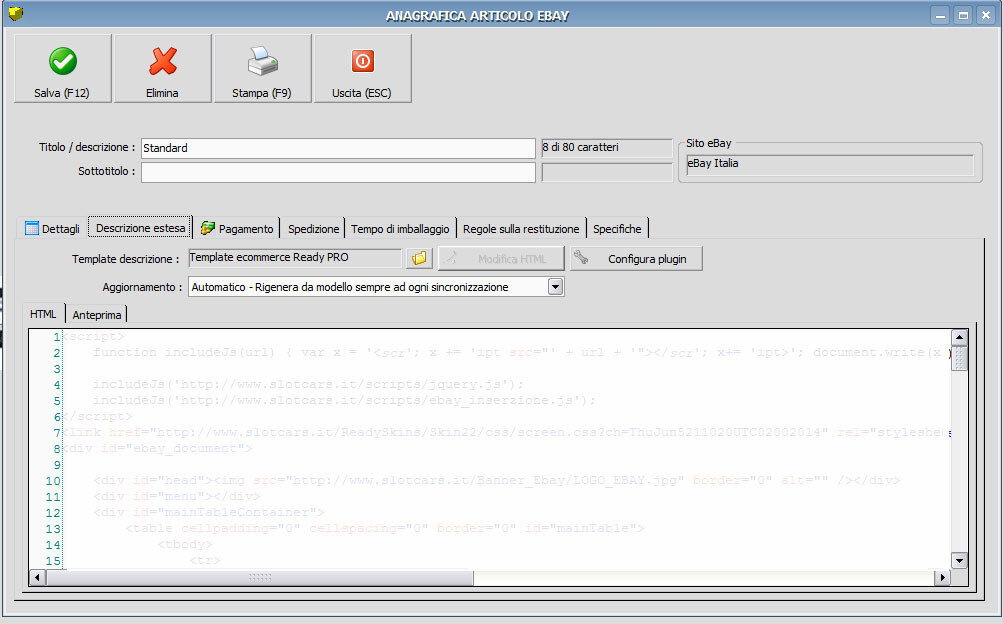This screenshot has height=624, width=1003.
Task: Click the horizontal scrollbar right arrow
Action: tap(942, 577)
